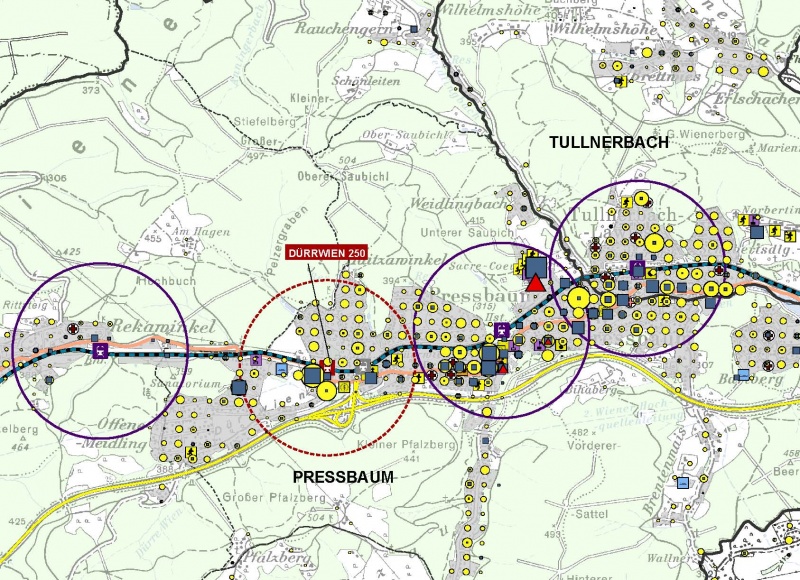Screen dimensions: 800x580
Task: Click the purple station icon inside the Tullnerbach circle
Action: click(638, 266)
